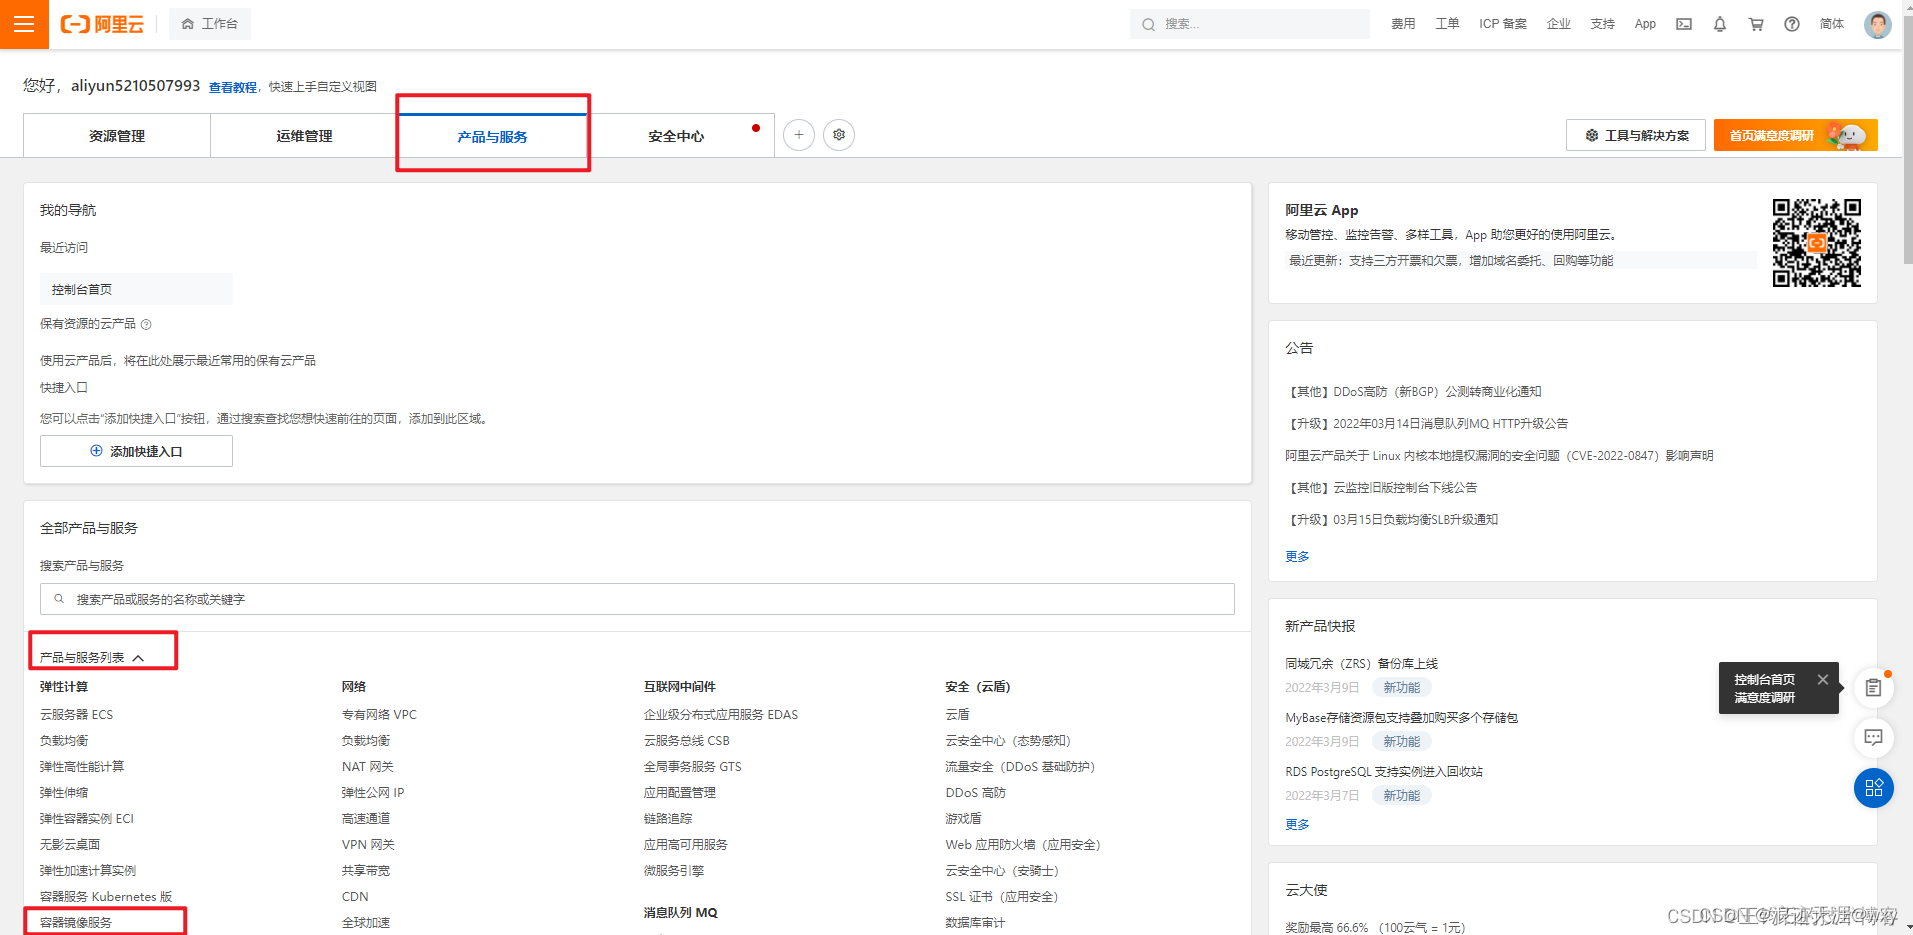The image size is (1913, 935).
Task: Focus the top search box
Action: [x=1250, y=24]
